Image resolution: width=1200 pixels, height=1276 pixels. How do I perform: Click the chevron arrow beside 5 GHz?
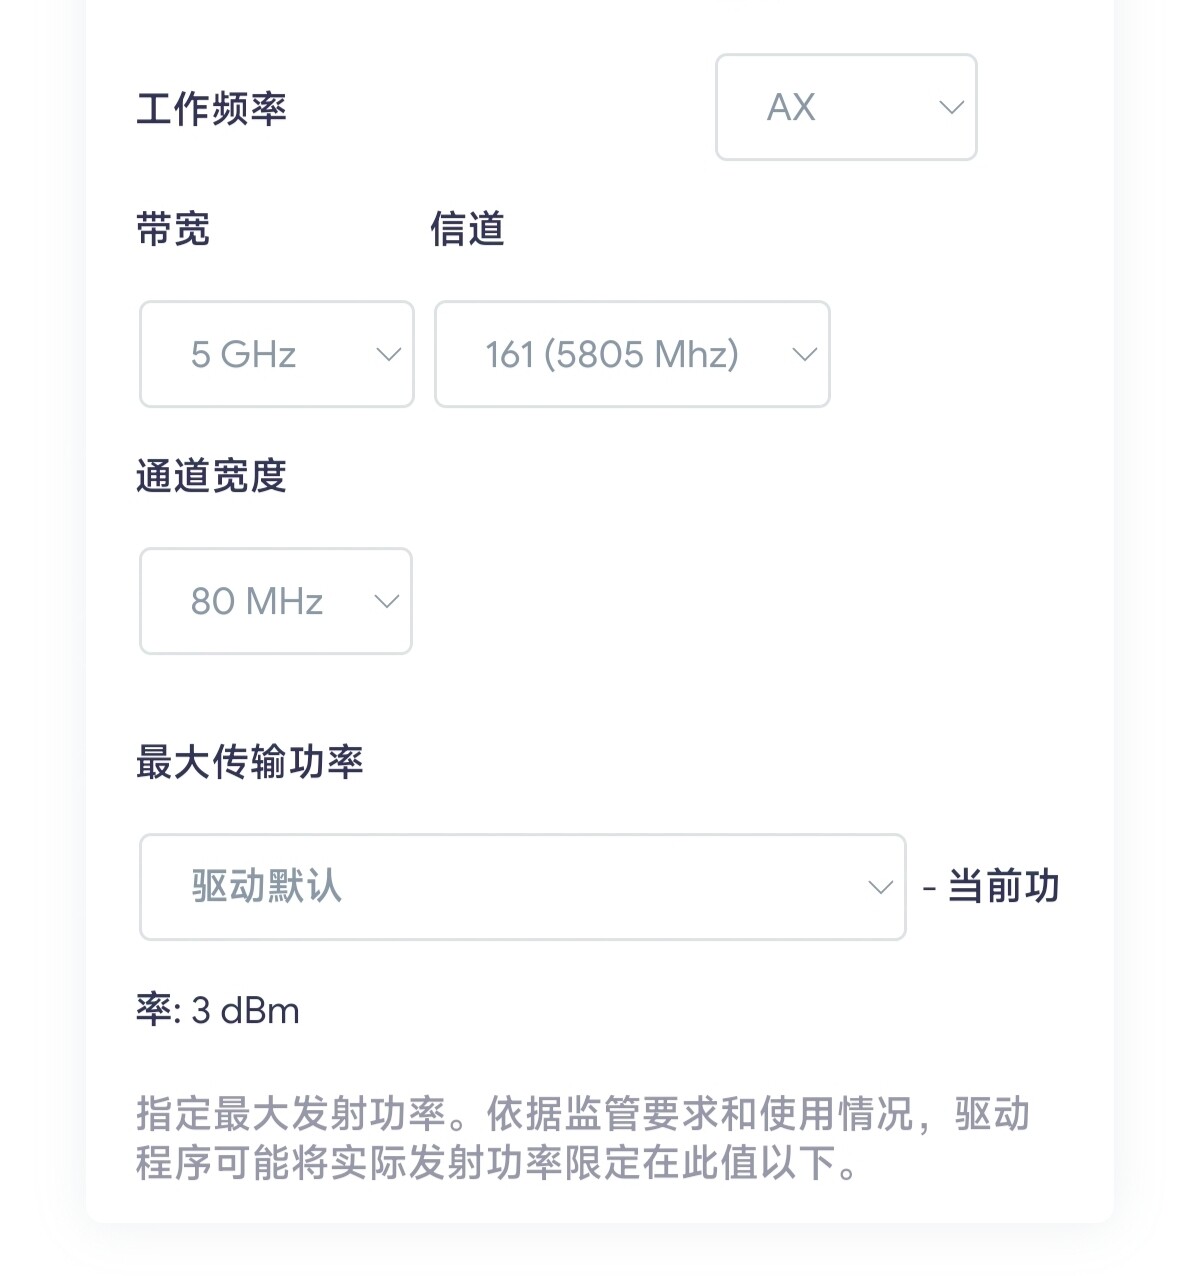[388, 354]
